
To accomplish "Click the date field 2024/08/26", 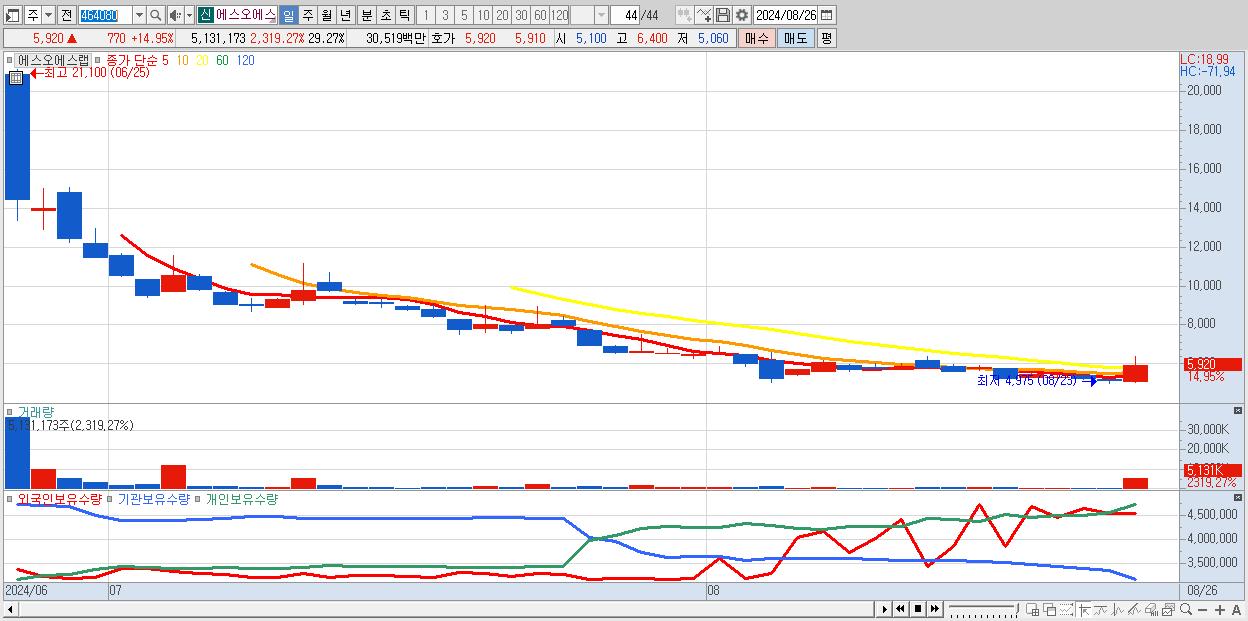I will tap(785, 15).
